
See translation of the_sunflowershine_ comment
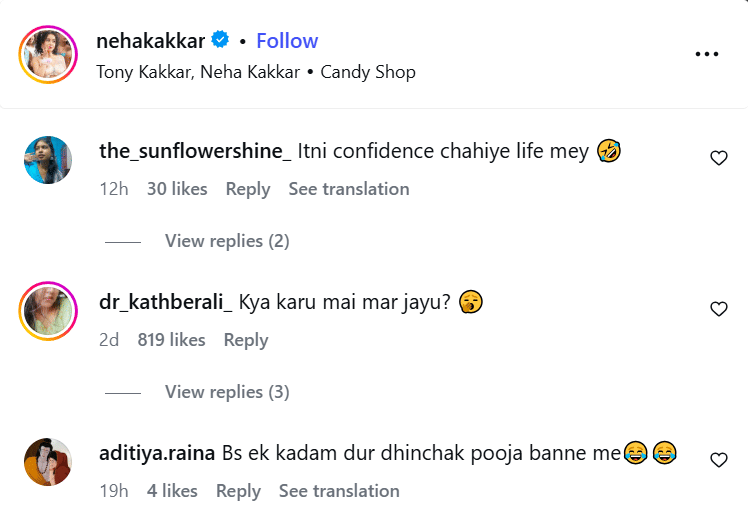349,189
